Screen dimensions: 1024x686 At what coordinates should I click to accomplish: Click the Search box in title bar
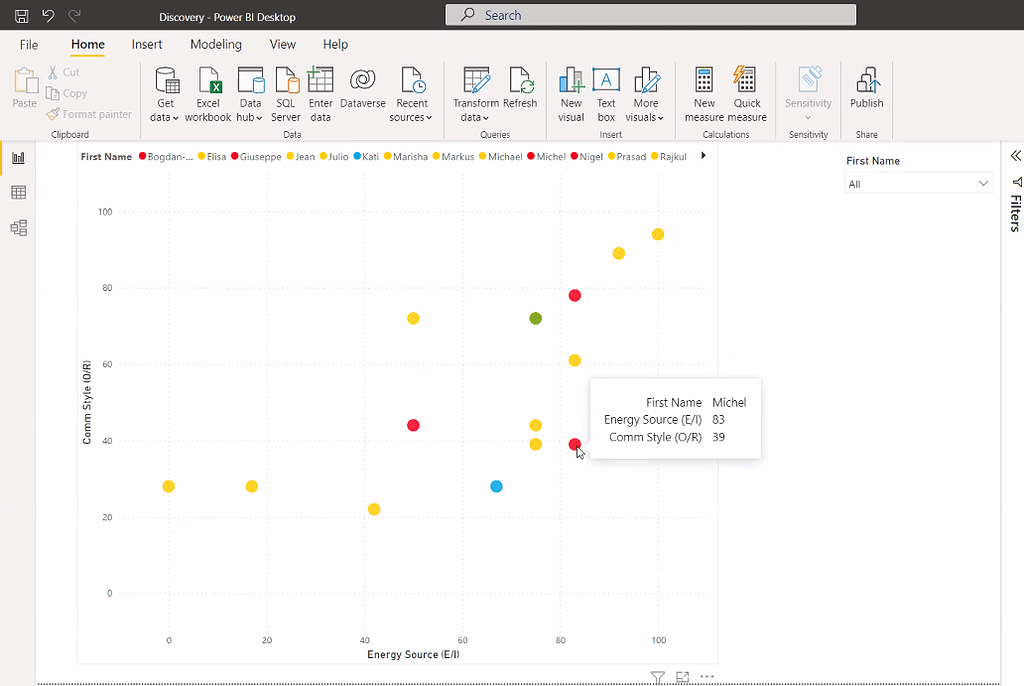[650, 15]
